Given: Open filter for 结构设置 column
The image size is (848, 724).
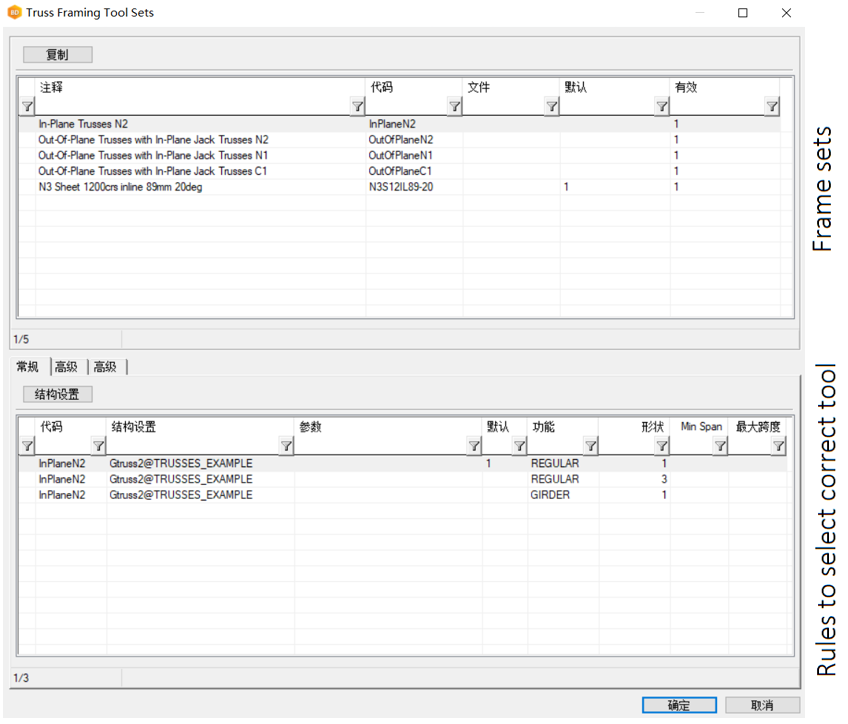Looking at the screenshot, I should [x=287, y=446].
